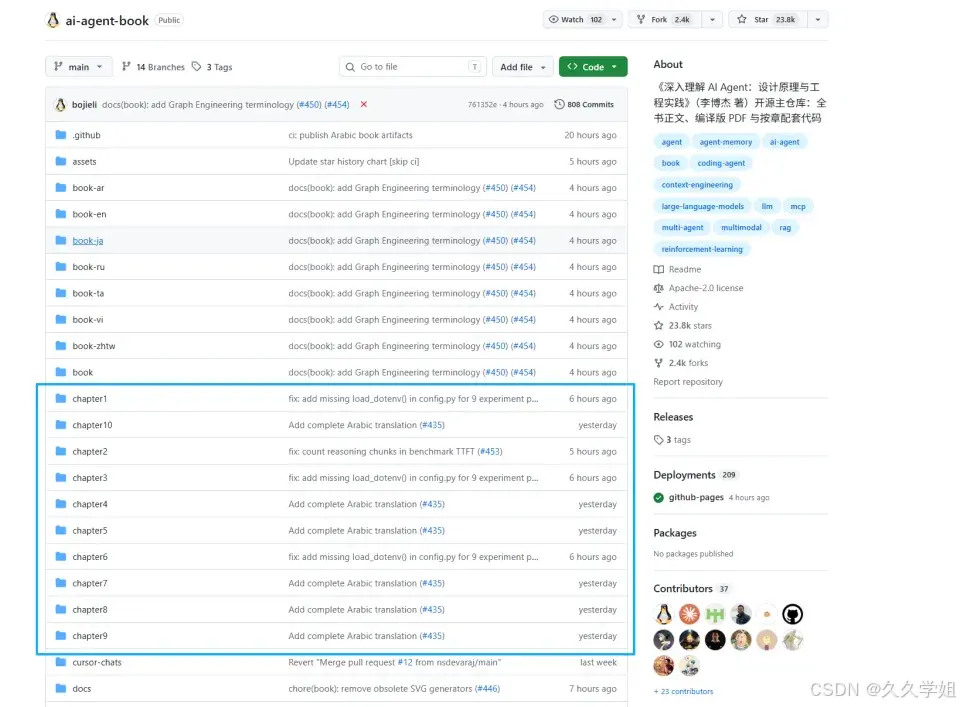Click the folder icon beside chapter7
The image size is (960, 707).
(61, 583)
